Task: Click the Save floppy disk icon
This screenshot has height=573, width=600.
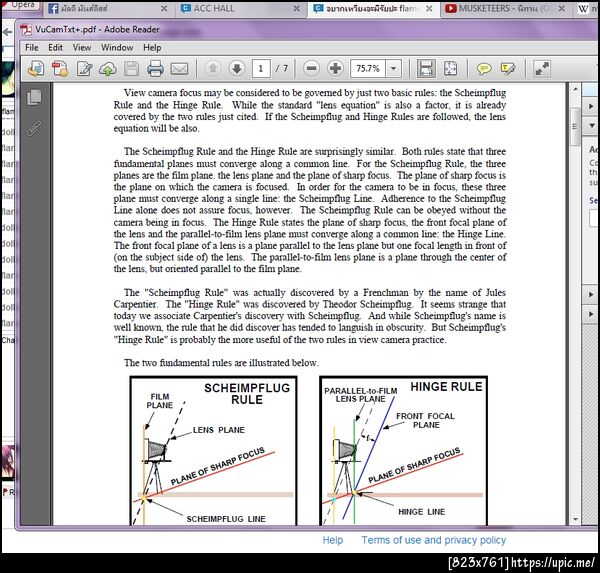Action: click(x=131, y=69)
